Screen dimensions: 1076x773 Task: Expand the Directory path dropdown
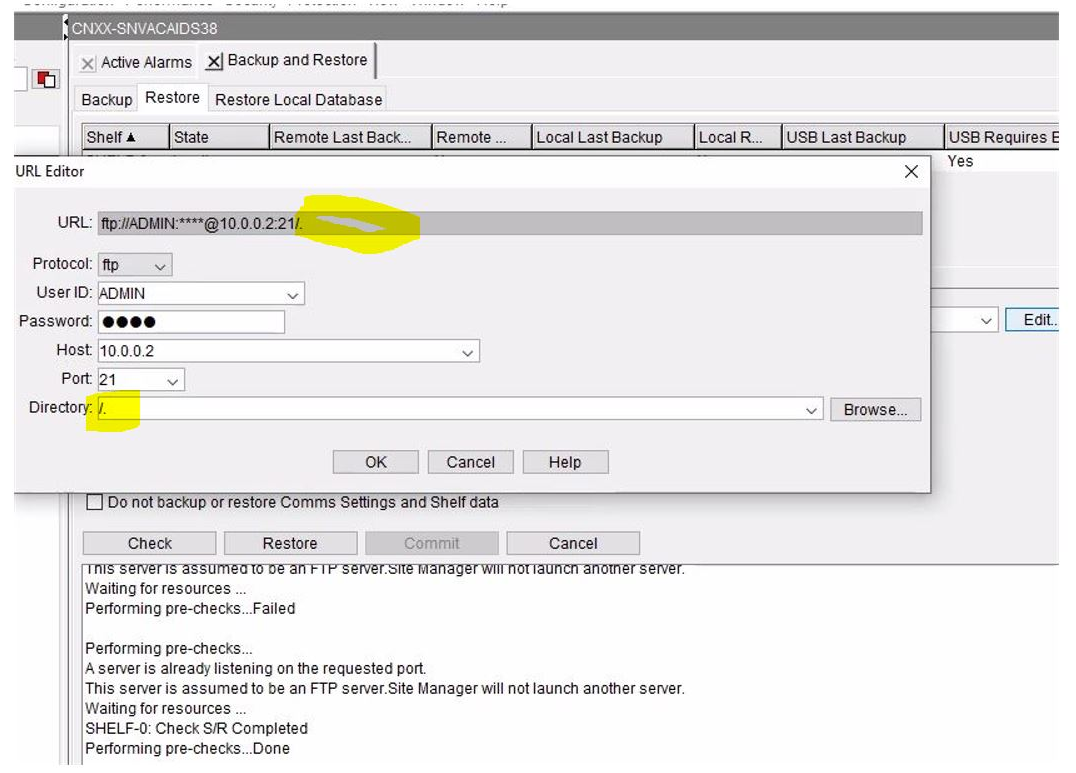click(x=812, y=410)
